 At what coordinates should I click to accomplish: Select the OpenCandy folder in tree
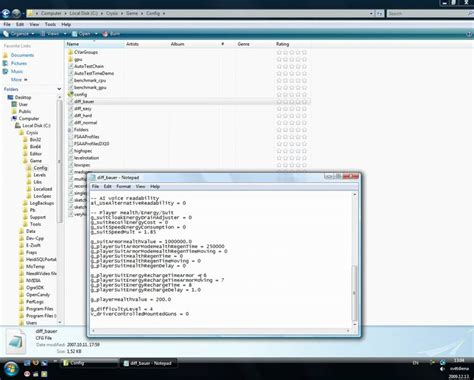coord(38,295)
